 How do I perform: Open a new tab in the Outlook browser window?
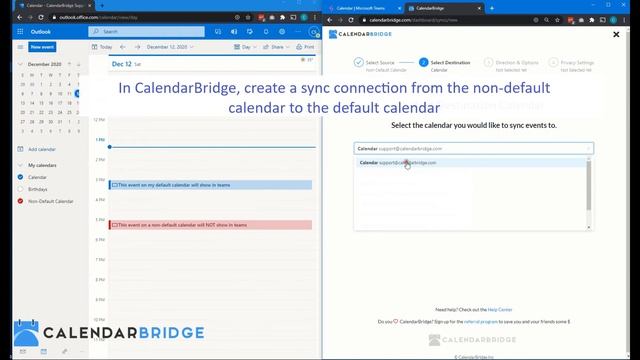102,6
